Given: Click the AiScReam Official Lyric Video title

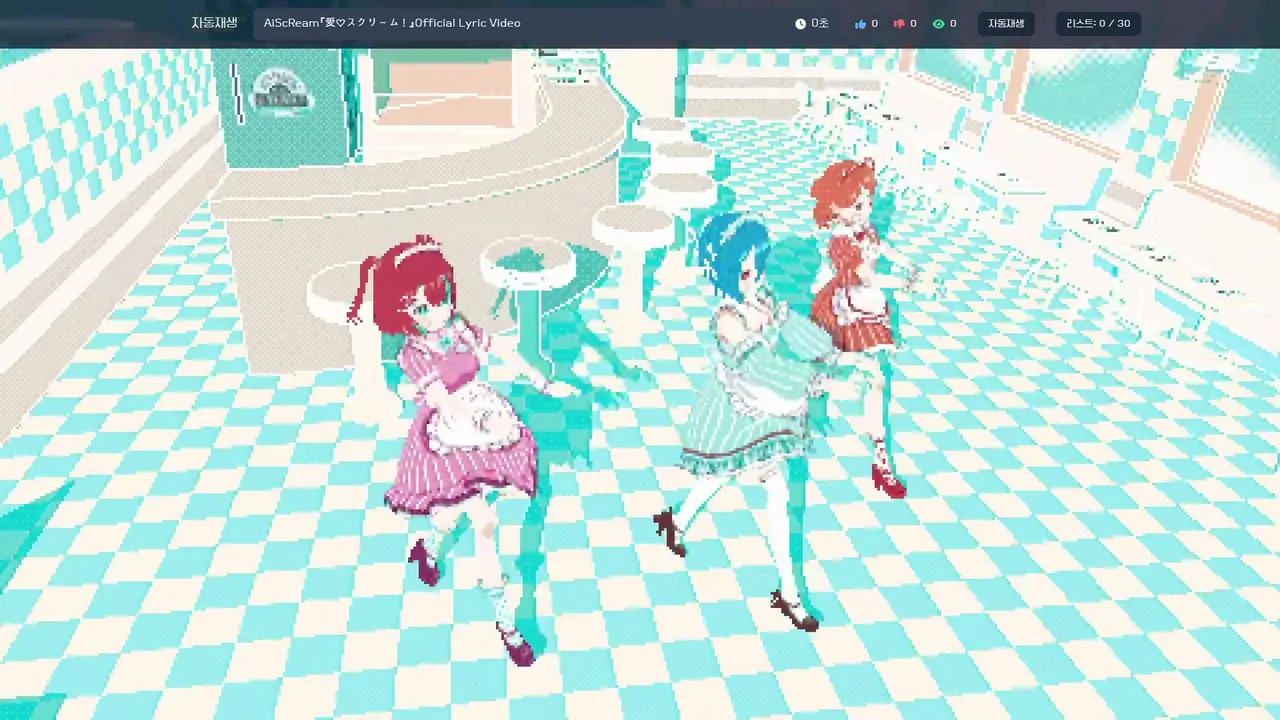Looking at the screenshot, I should point(392,23).
